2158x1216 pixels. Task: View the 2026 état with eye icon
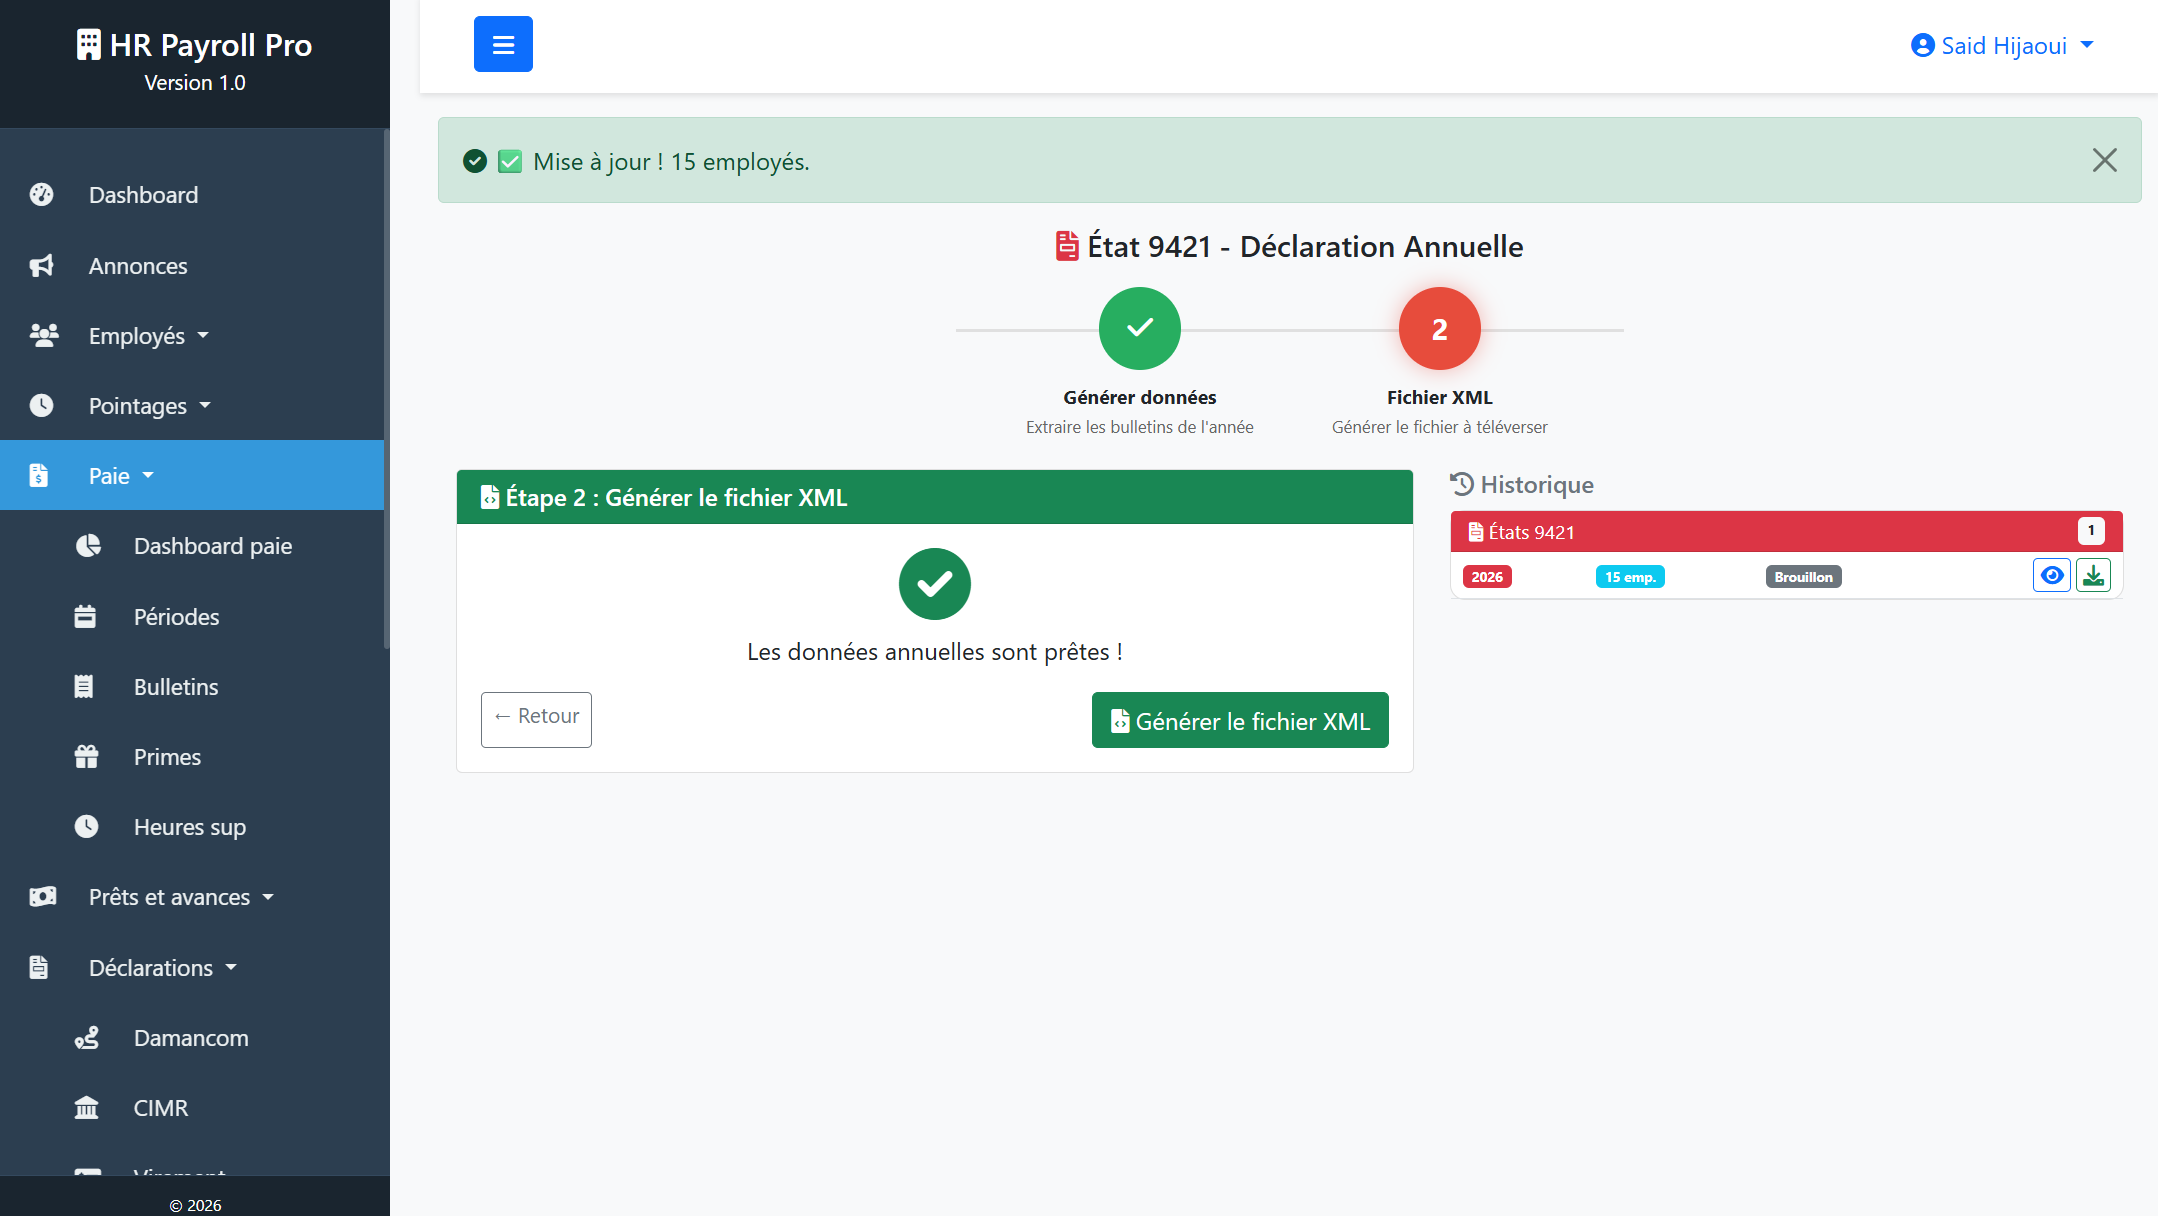pyautogui.click(x=2051, y=576)
